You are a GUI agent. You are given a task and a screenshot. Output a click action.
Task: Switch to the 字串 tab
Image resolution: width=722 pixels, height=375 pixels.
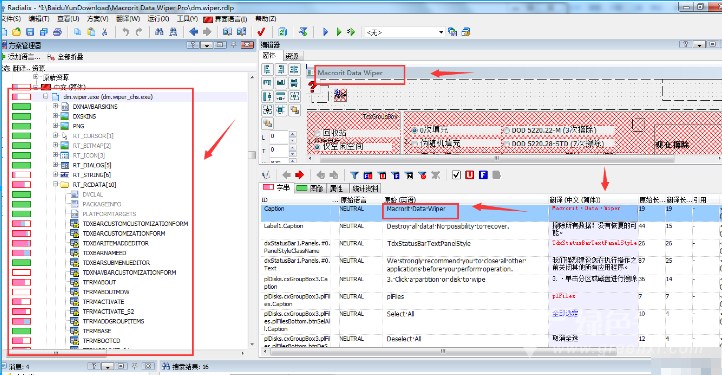[x=277, y=188]
